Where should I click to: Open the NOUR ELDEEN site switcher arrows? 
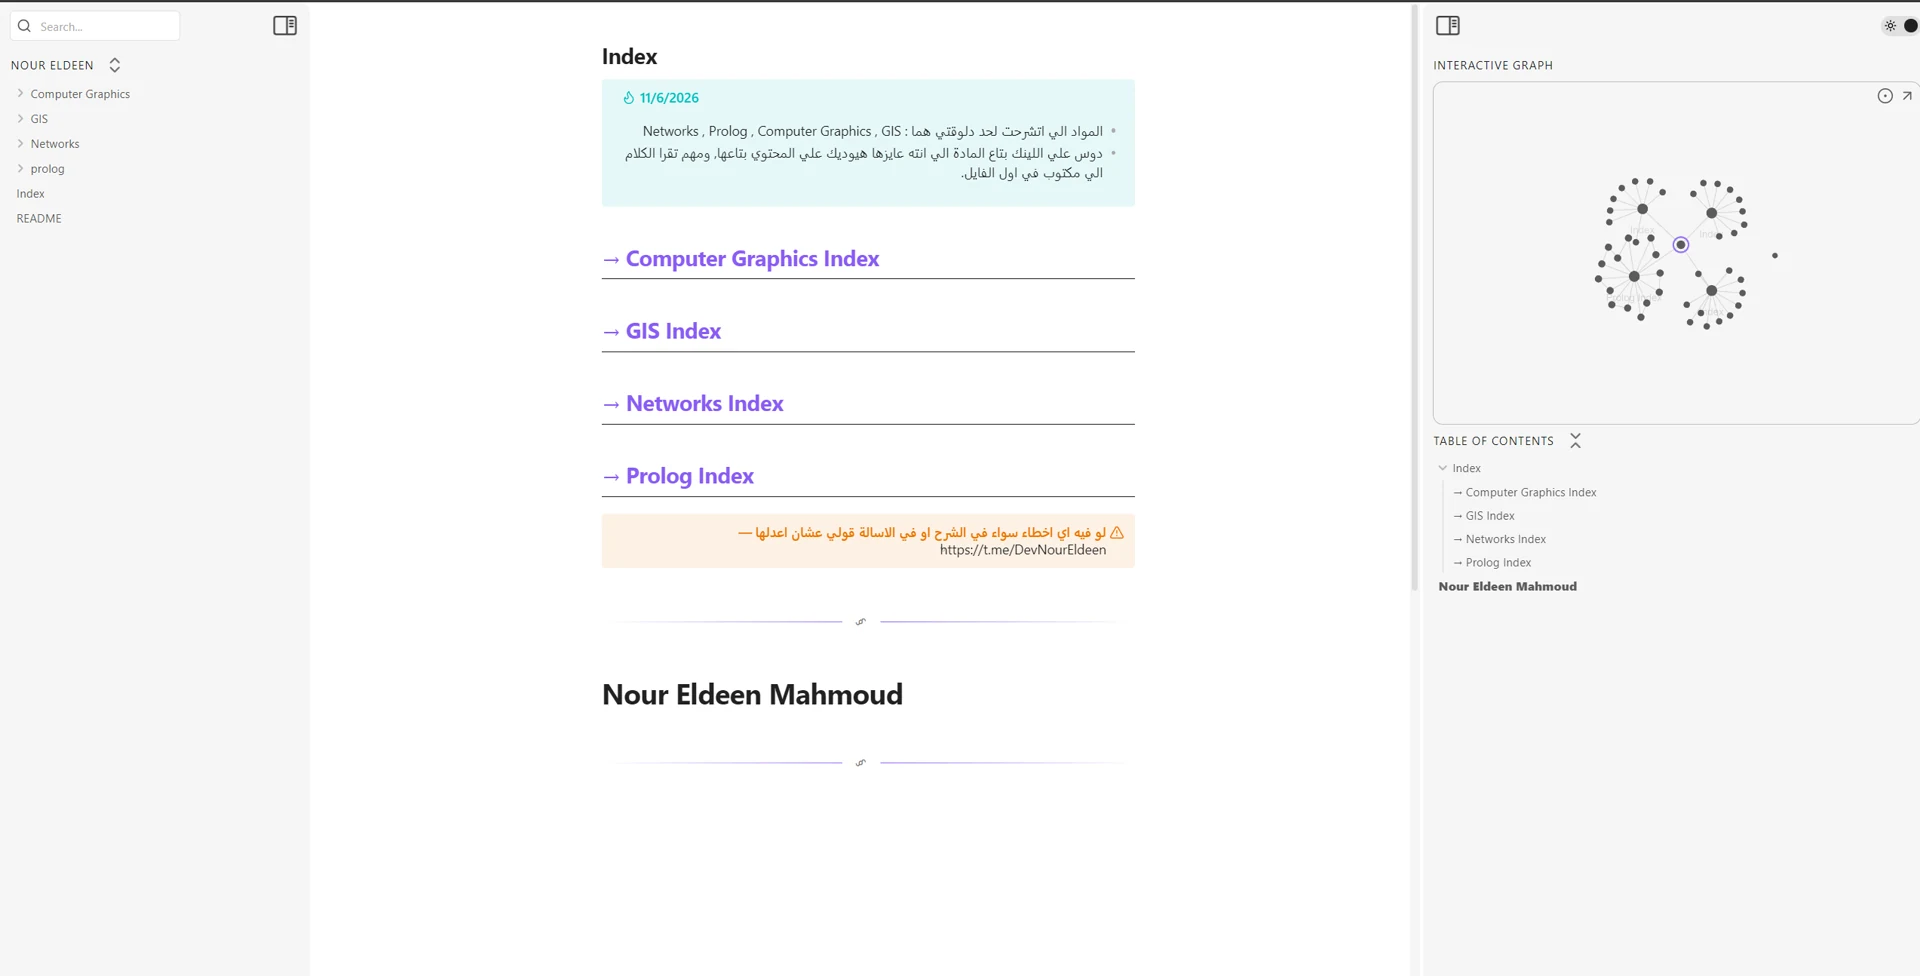point(115,65)
